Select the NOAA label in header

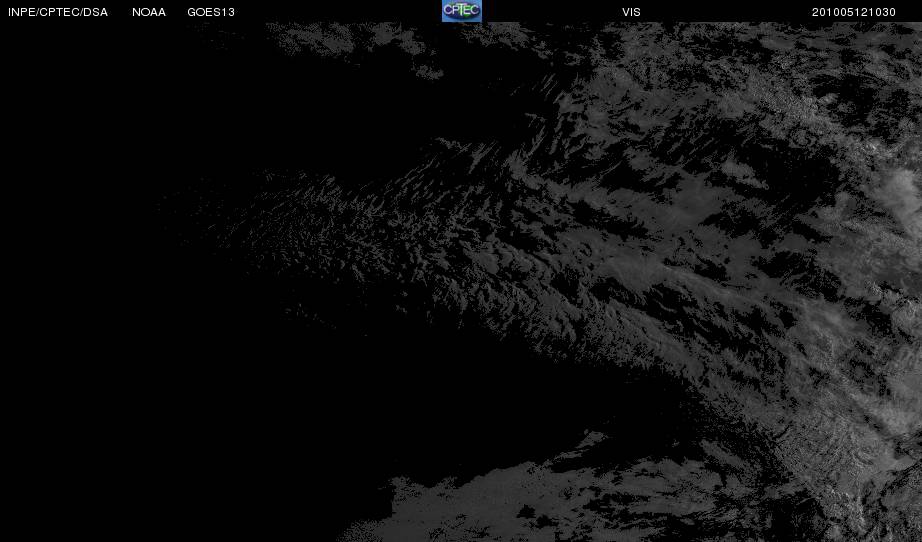point(149,12)
